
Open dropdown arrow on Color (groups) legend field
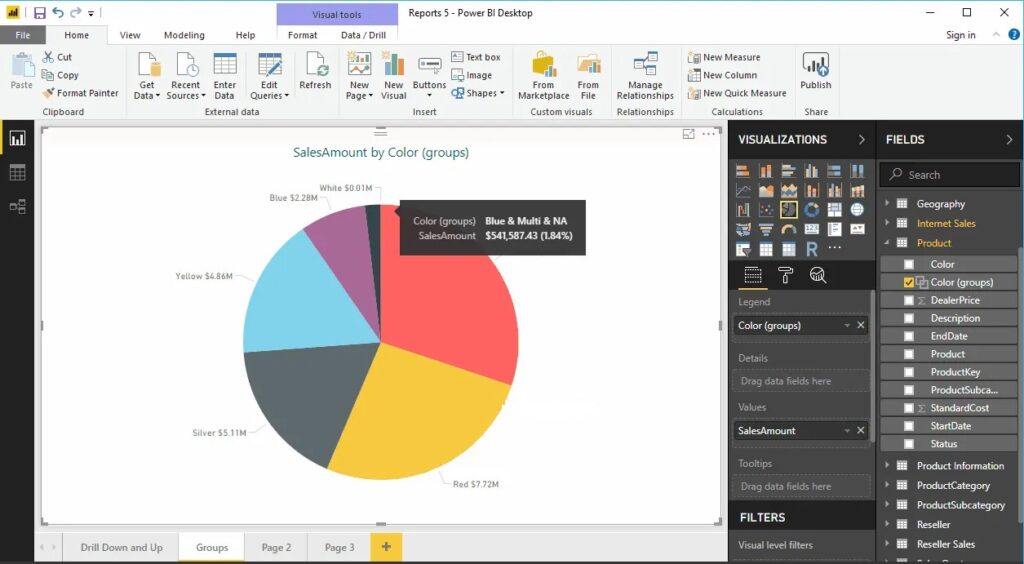tap(847, 325)
